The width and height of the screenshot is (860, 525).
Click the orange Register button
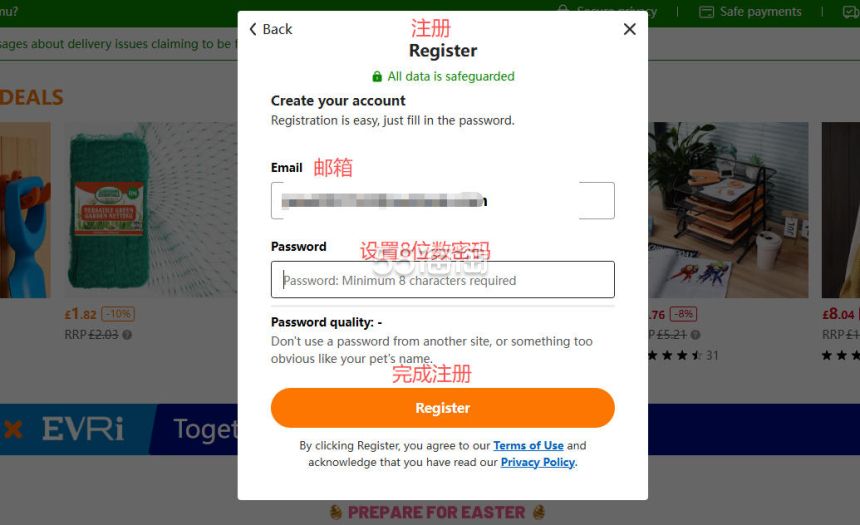443,408
